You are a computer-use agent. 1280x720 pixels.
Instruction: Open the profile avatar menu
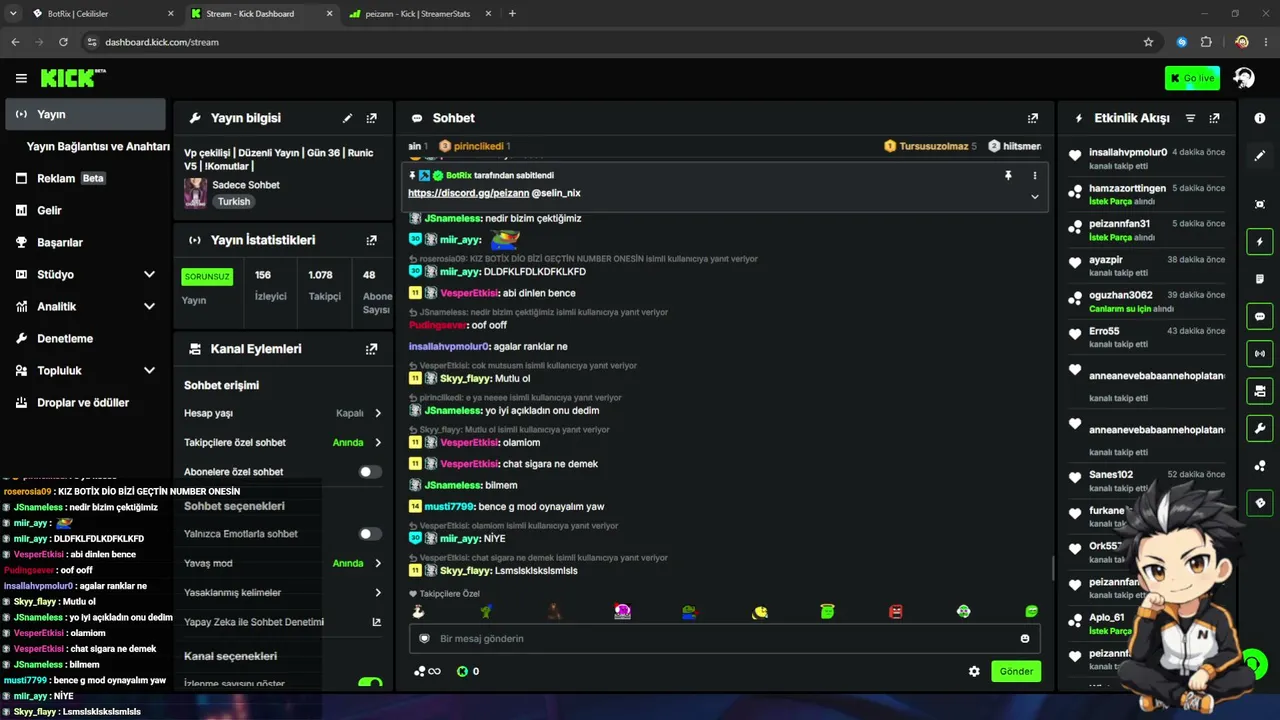coord(1243,78)
